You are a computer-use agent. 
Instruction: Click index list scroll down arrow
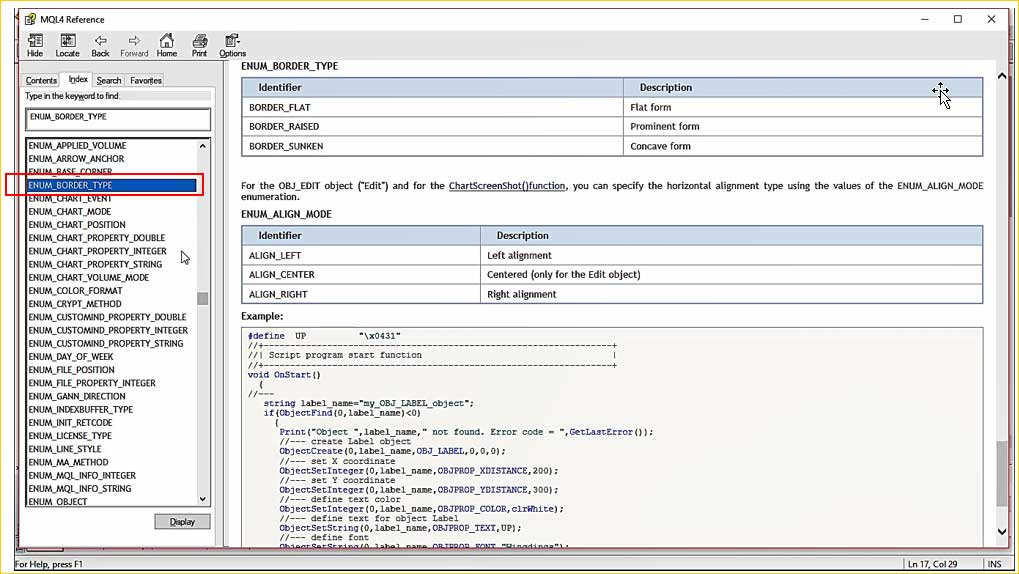coord(203,499)
